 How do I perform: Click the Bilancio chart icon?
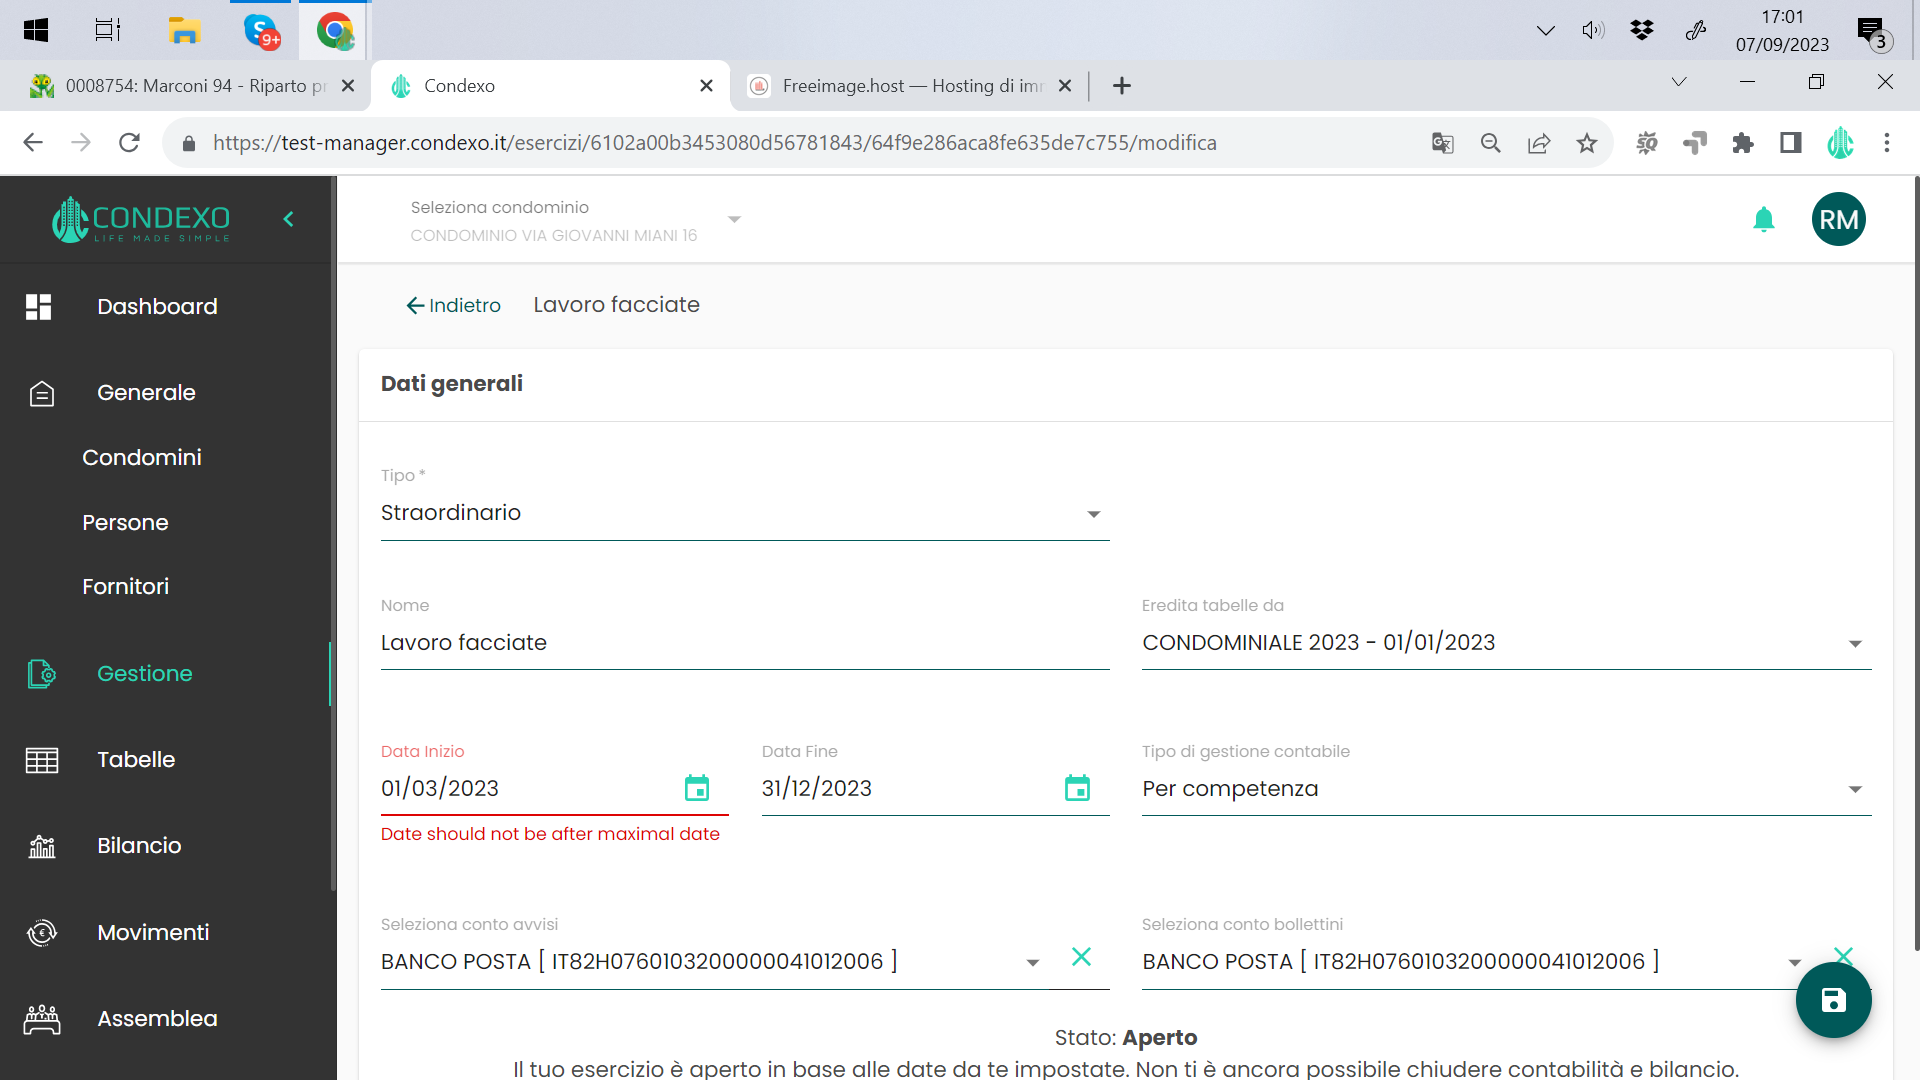click(x=42, y=846)
